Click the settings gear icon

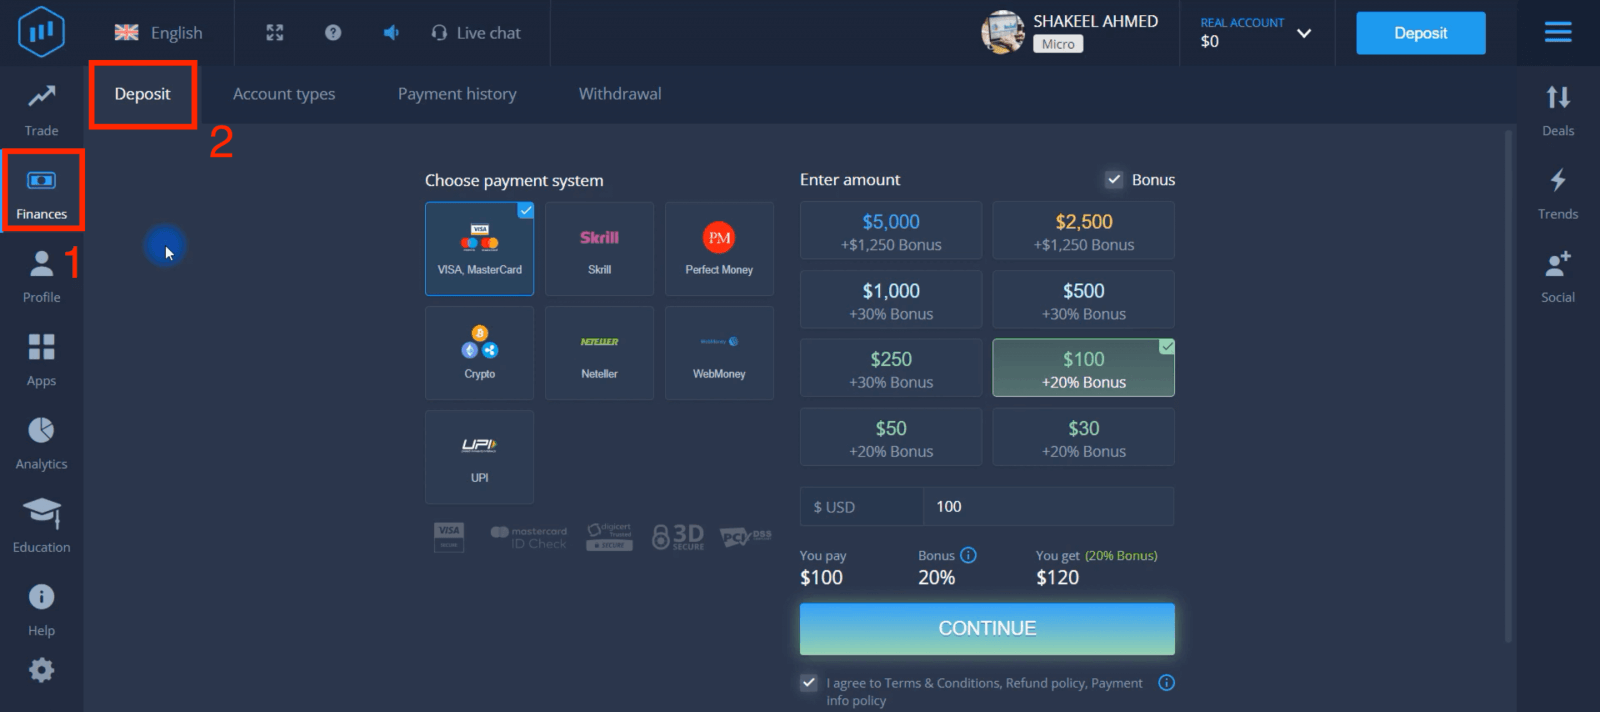(x=41, y=670)
